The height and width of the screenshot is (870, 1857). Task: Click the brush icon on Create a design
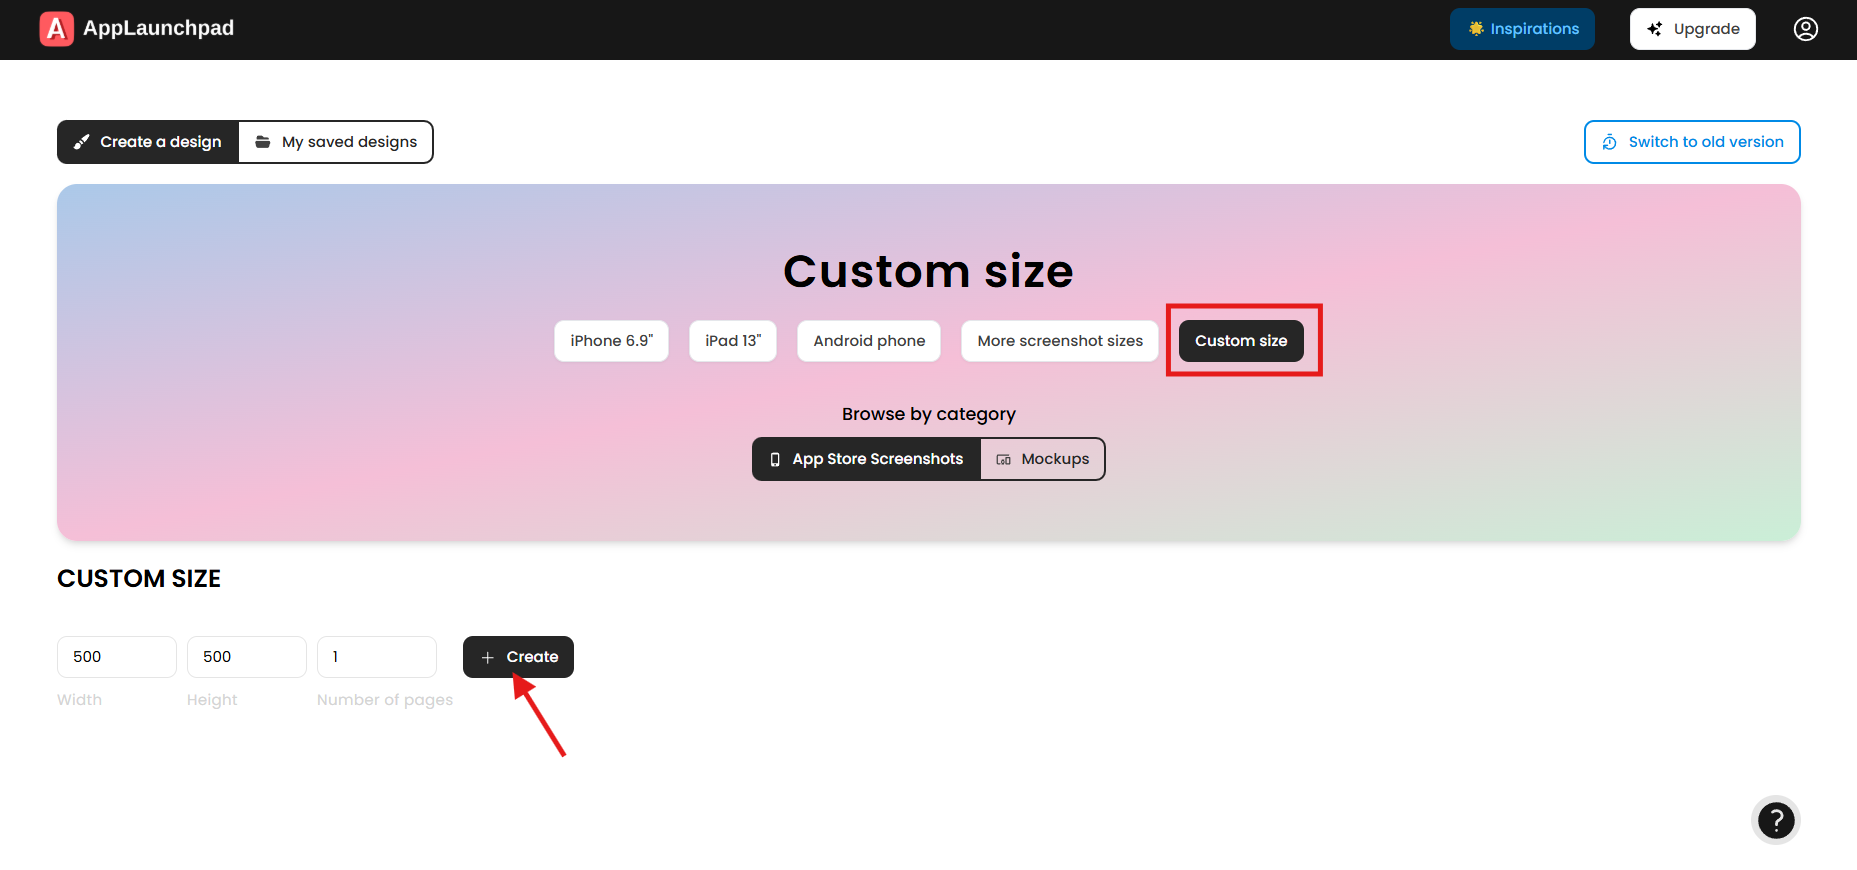point(82,142)
